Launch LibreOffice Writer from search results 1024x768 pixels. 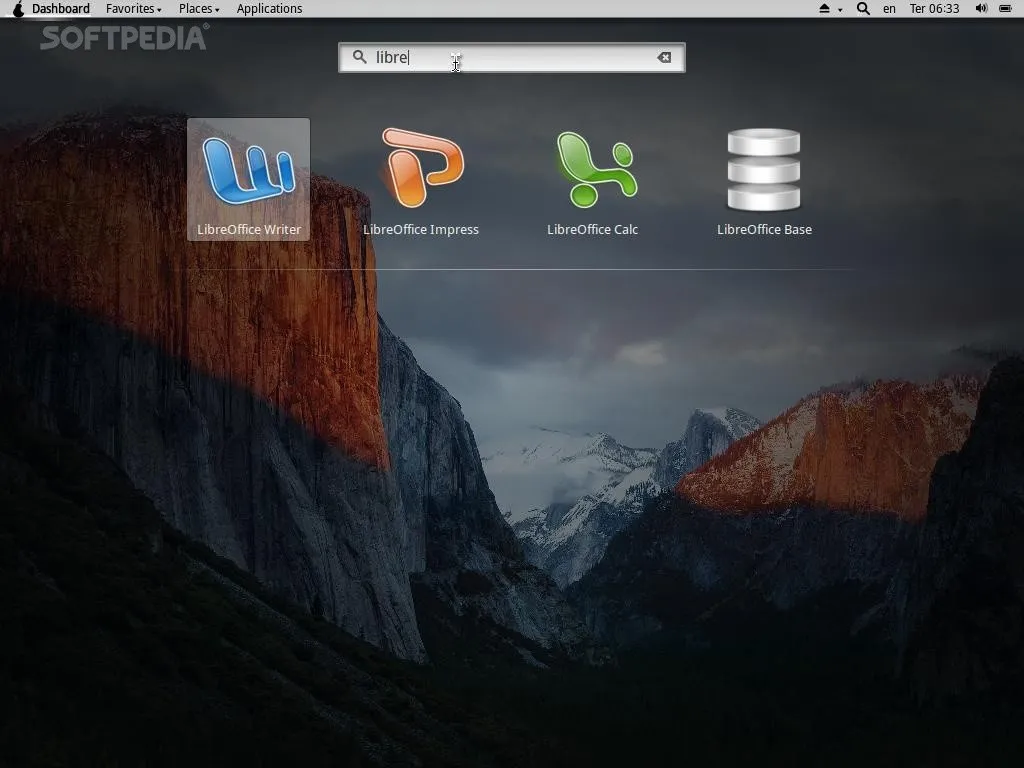[248, 178]
